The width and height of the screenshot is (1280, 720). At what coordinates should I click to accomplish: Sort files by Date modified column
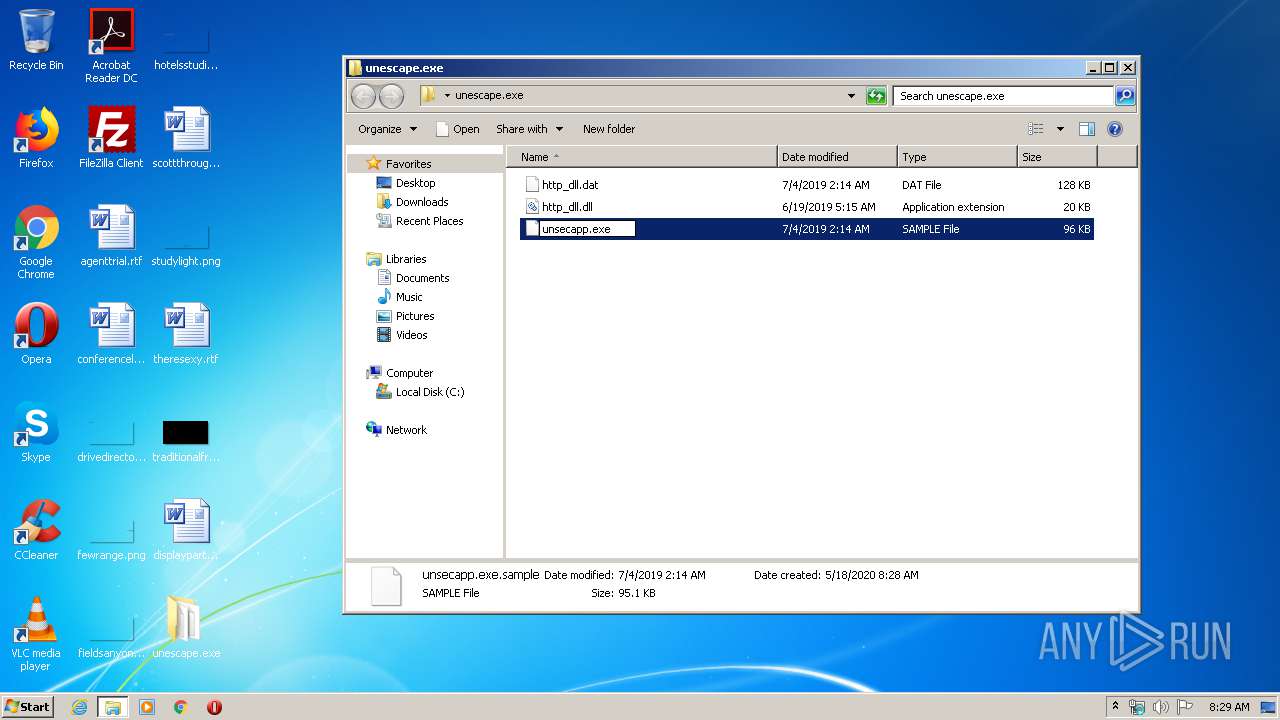tap(837, 157)
